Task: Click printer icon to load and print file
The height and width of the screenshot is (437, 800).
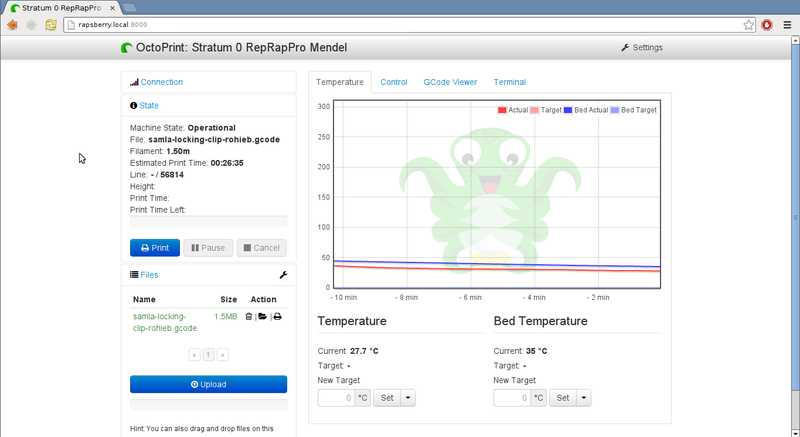Action: 277,316
